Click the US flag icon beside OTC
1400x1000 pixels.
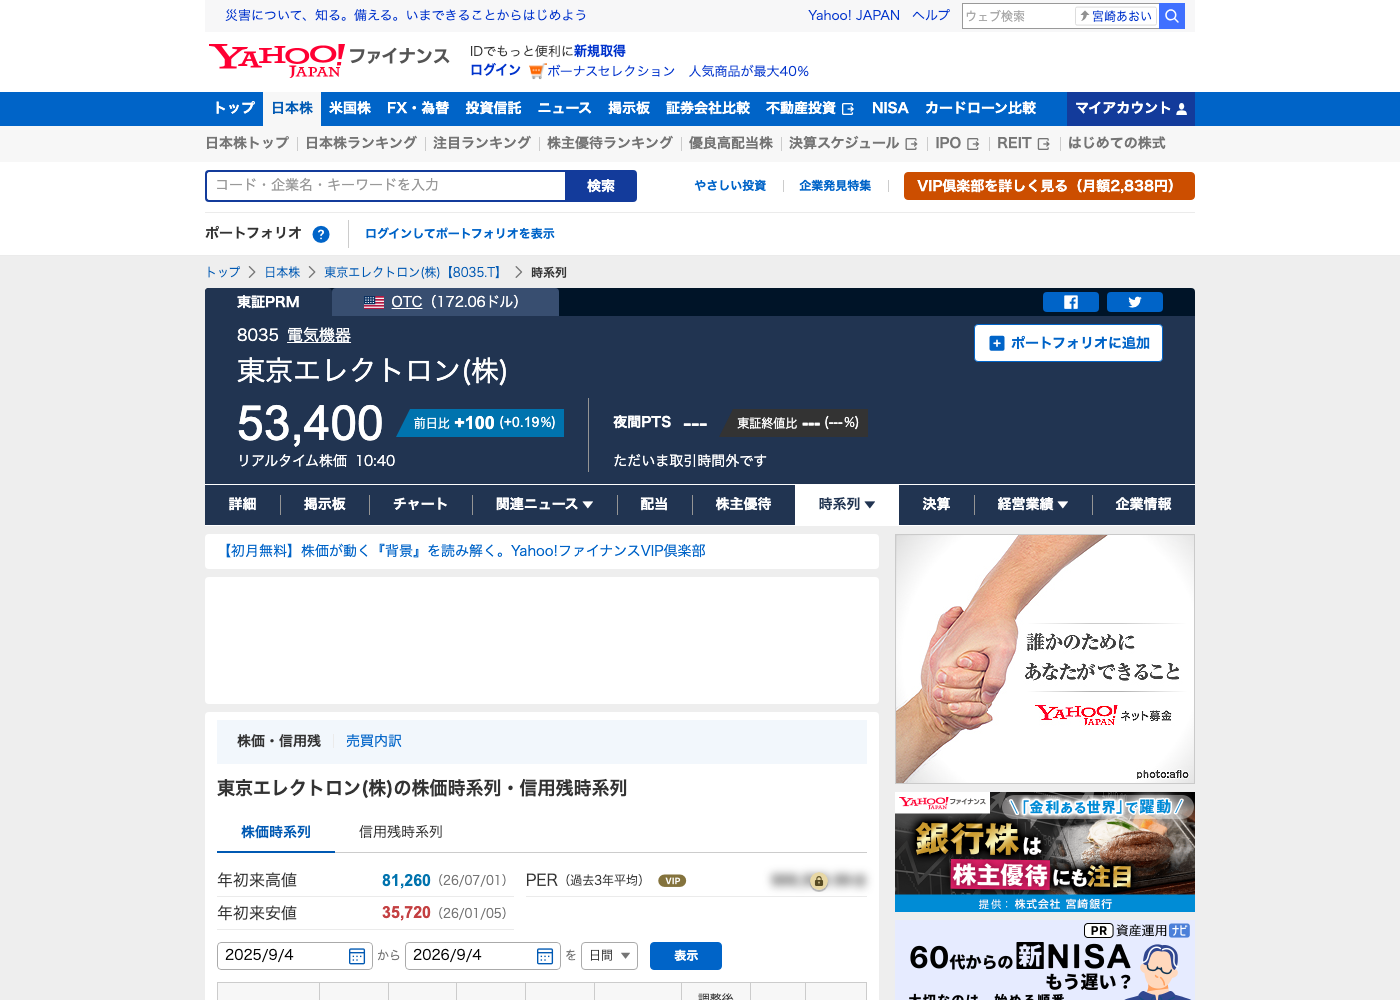374,302
